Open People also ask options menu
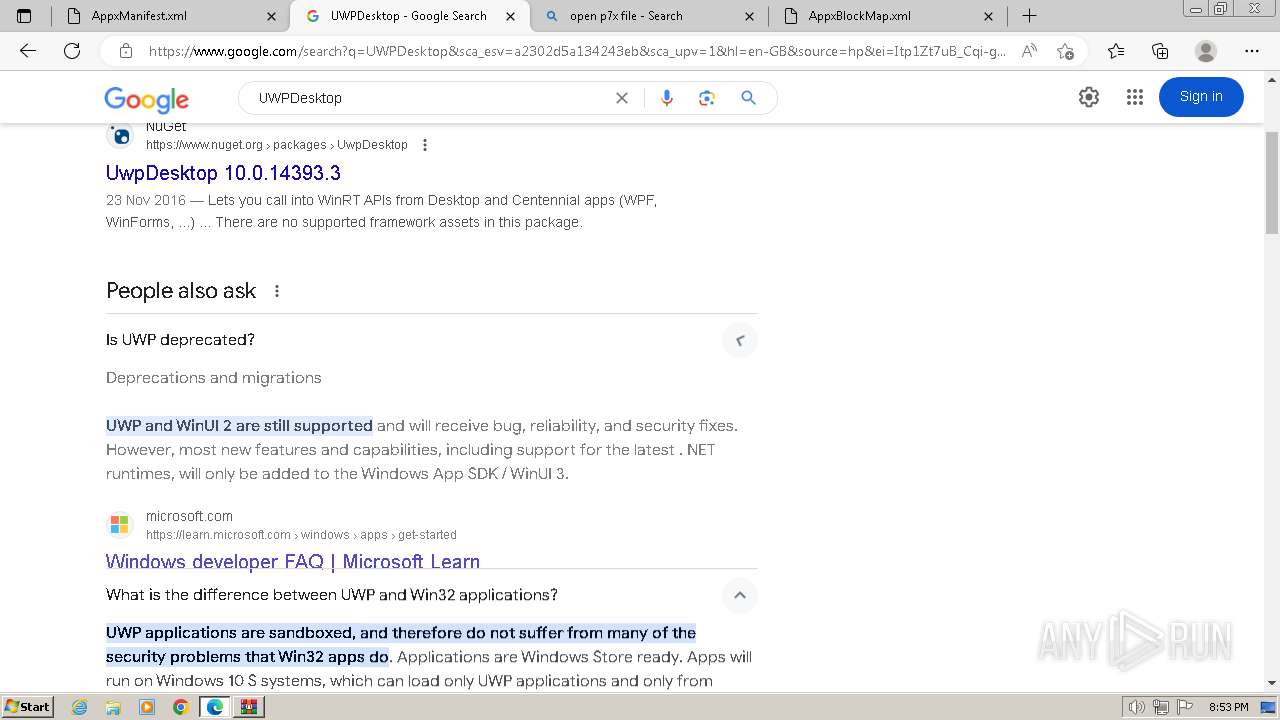Screen dimensions: 1280x720 point(277,291)
